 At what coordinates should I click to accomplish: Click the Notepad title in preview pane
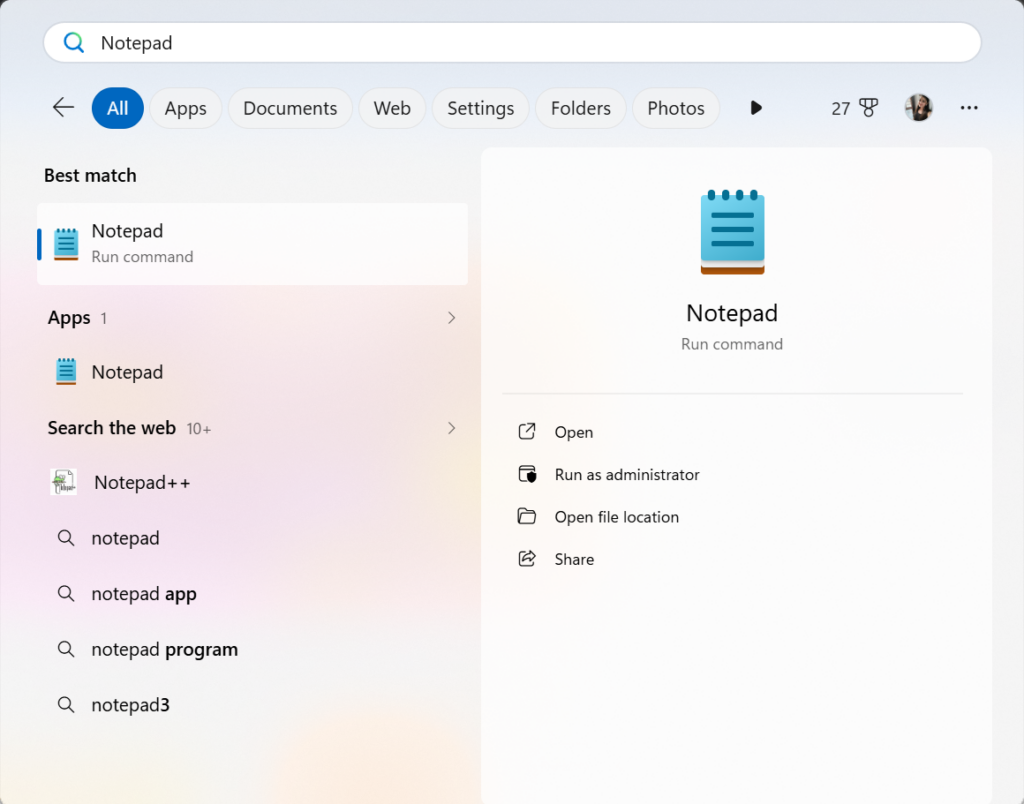(x=732, y=314)
